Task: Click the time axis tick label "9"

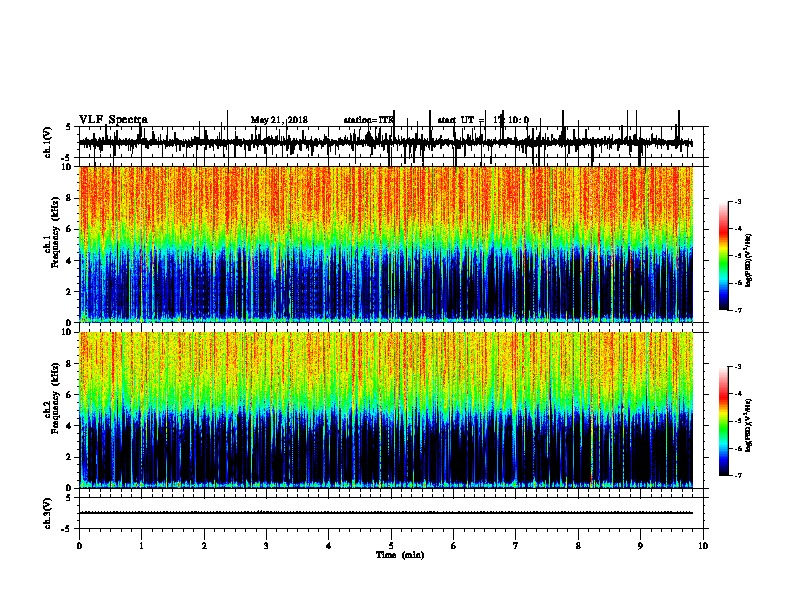Action: click(x=640, y=546)
